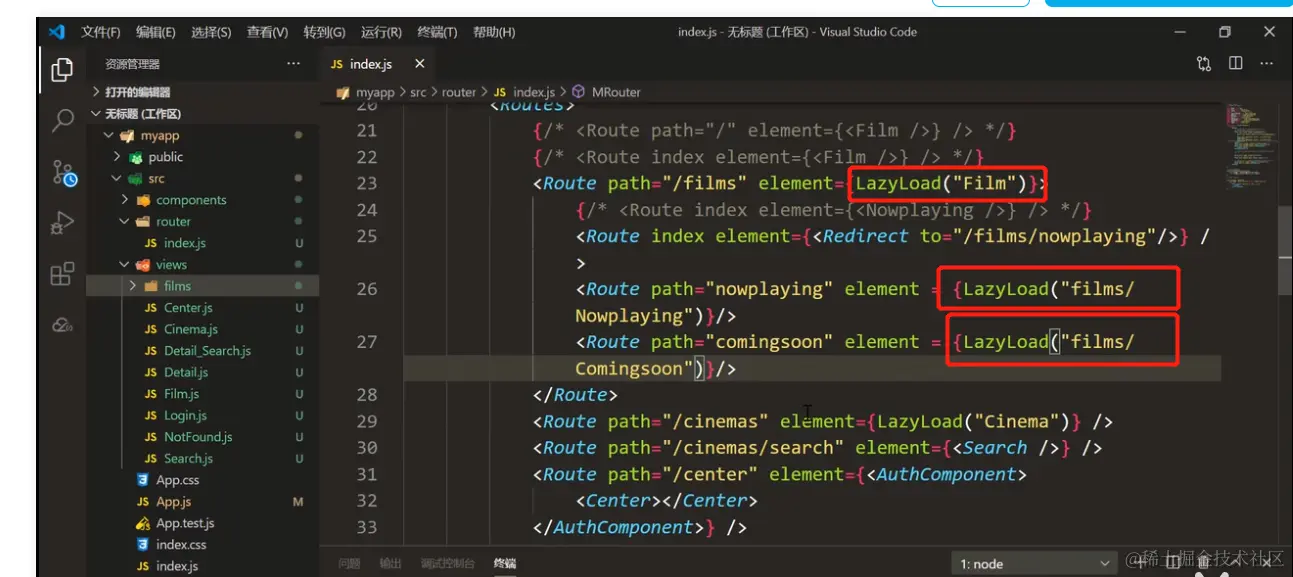Collapse the src folder
Screen dimensions: 1293x577
pos(118,179)
